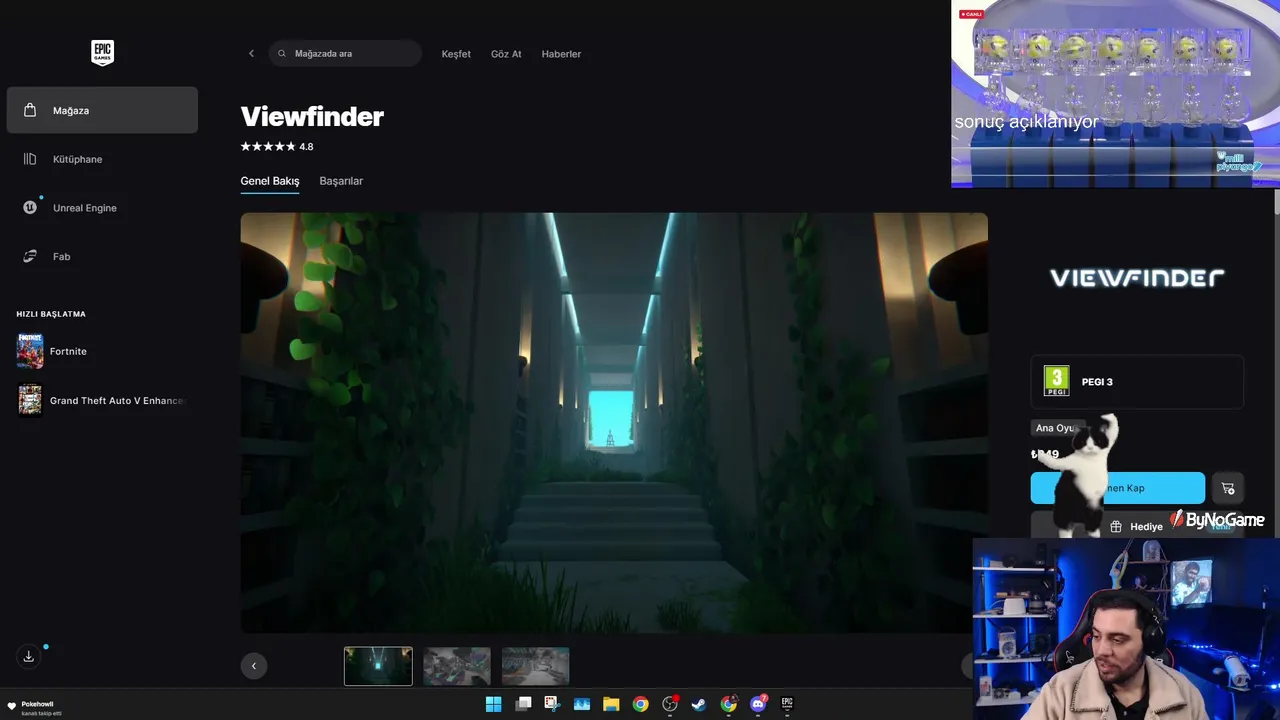This screenshot has width=1280, height=720.
Task: Click the main Viewfinder corridor media preview
Action: point(614,422)
